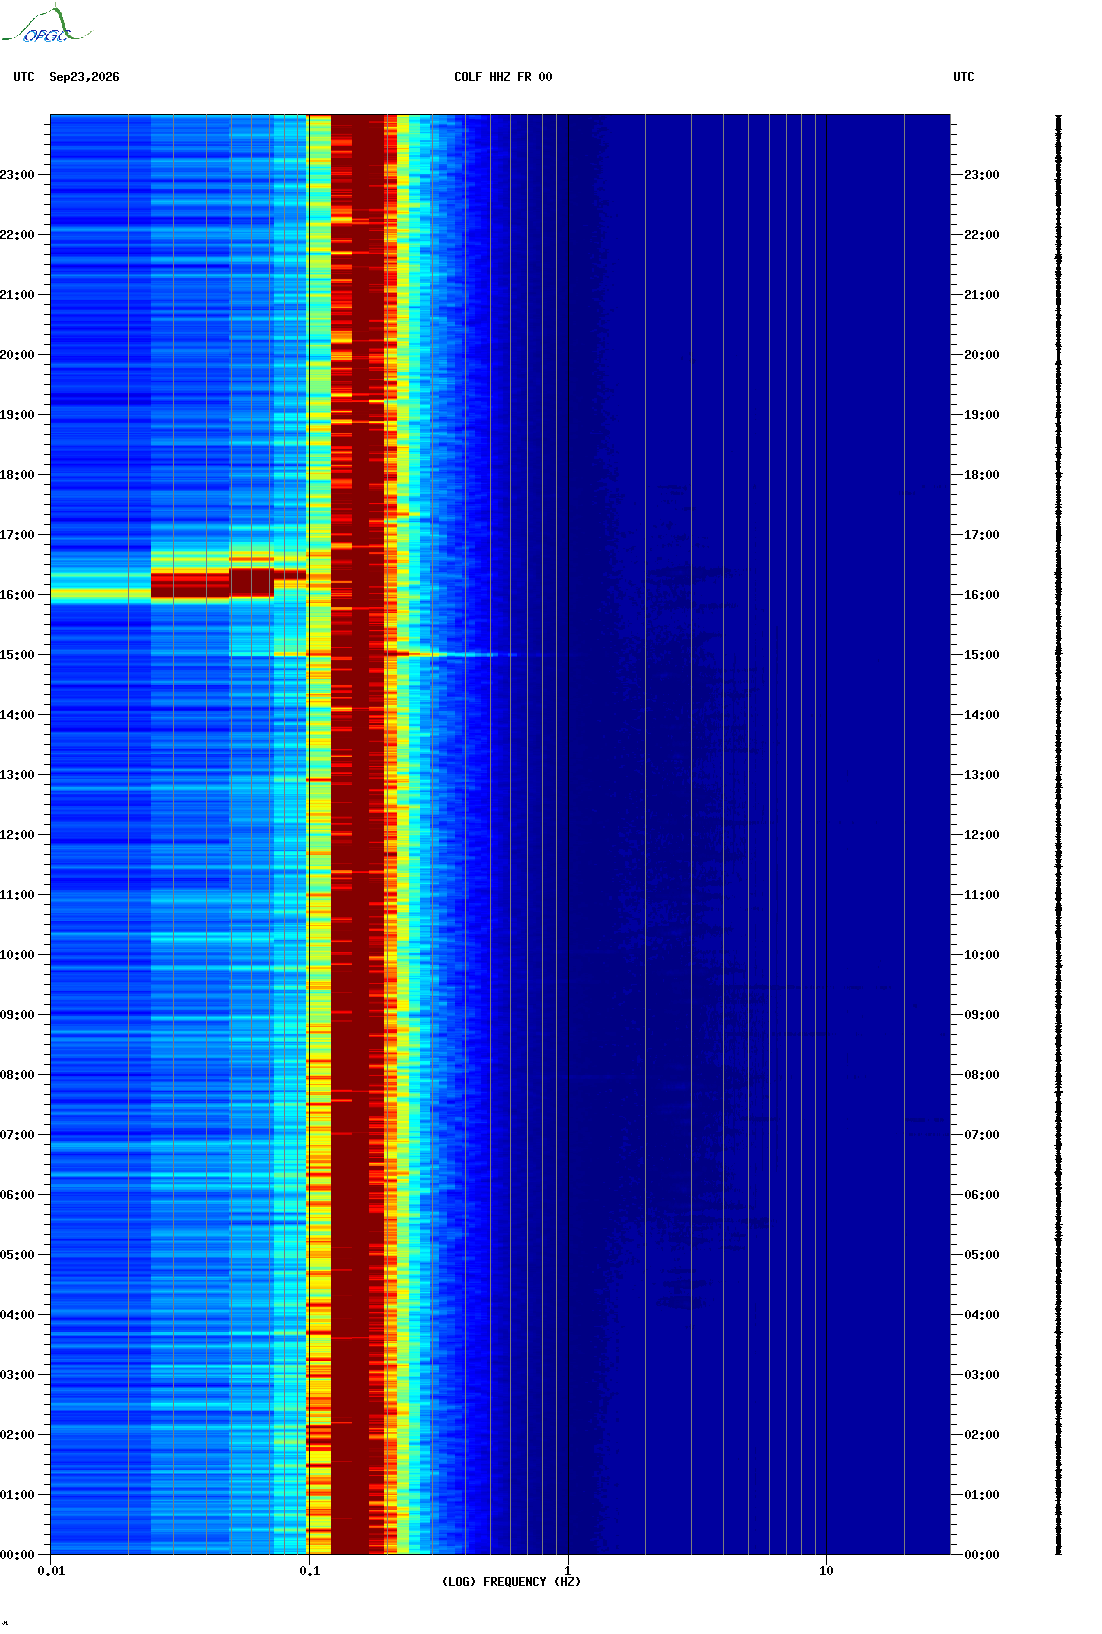This screenshot has height=1634, width=1102.
Task: Click the Sep23,2026 date label
Action: [x=84, y=77]
